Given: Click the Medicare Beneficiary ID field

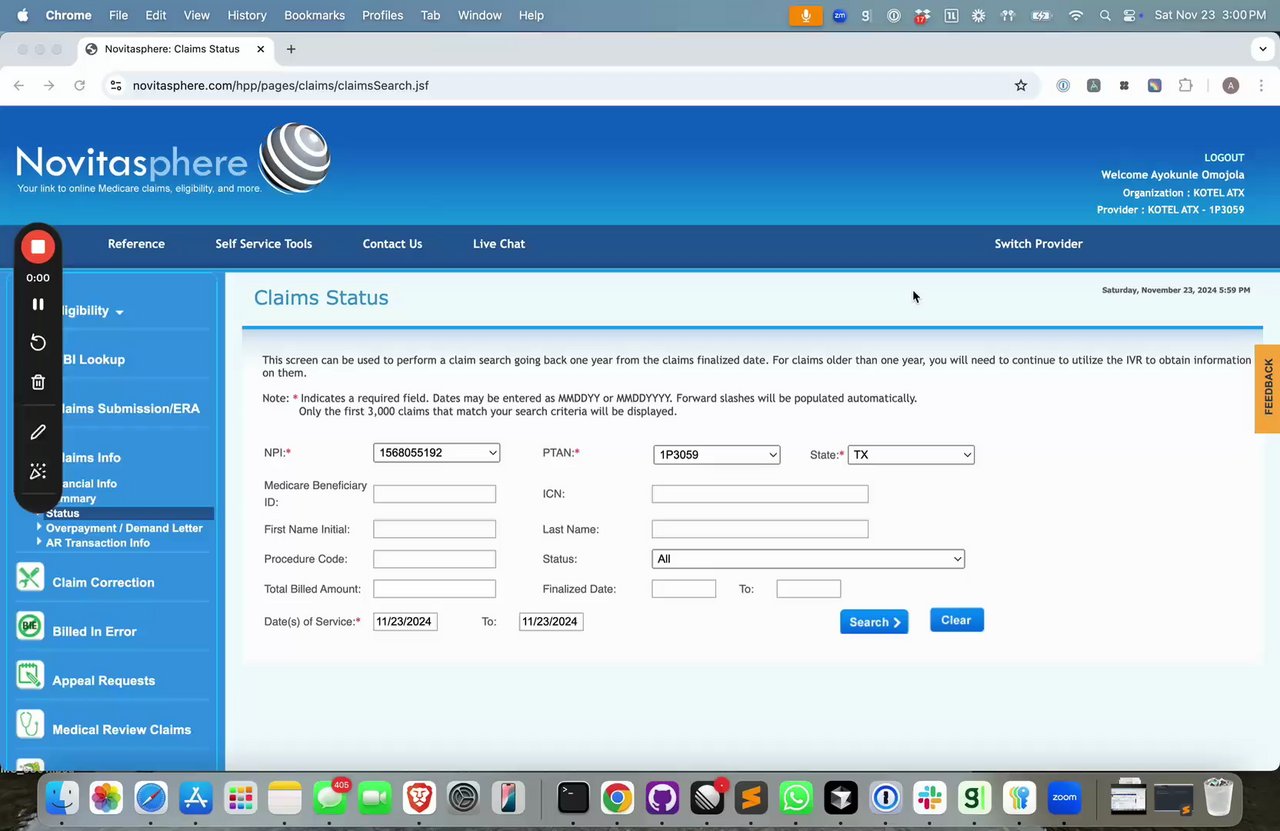Looking at the screenshot, I should tap(434, 494).
